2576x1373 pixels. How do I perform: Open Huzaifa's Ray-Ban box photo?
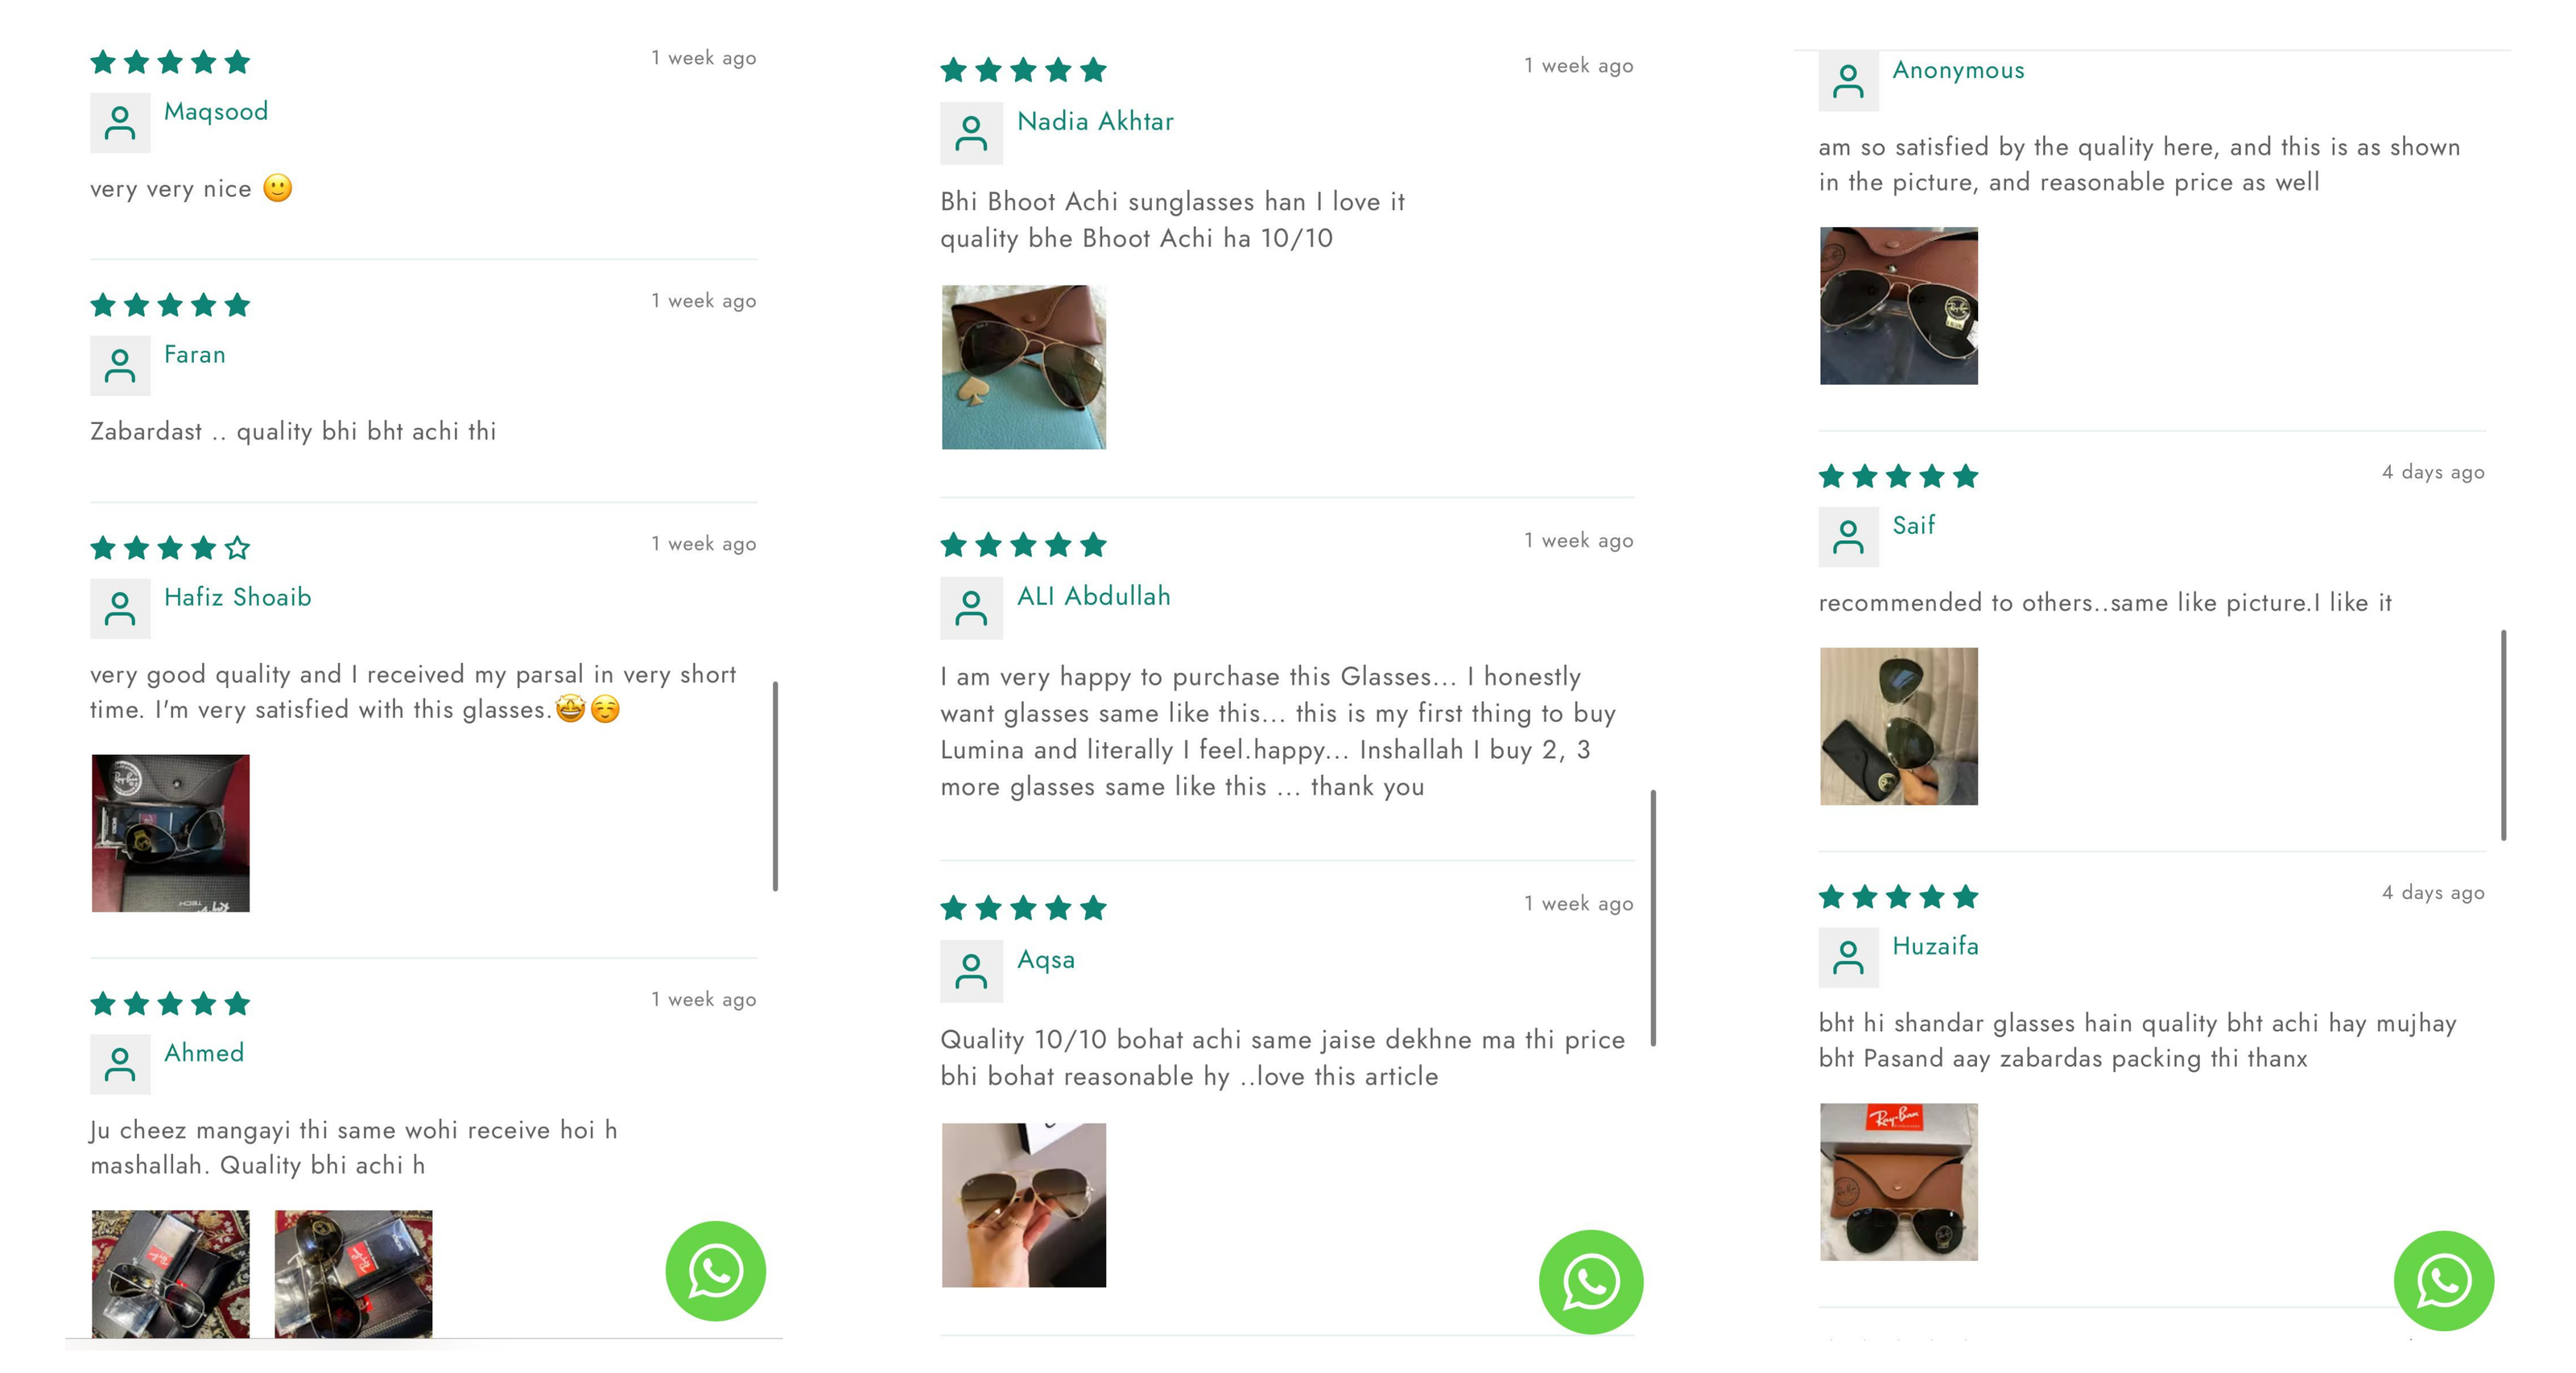pyautogui.click(x=1899, y=1182)
